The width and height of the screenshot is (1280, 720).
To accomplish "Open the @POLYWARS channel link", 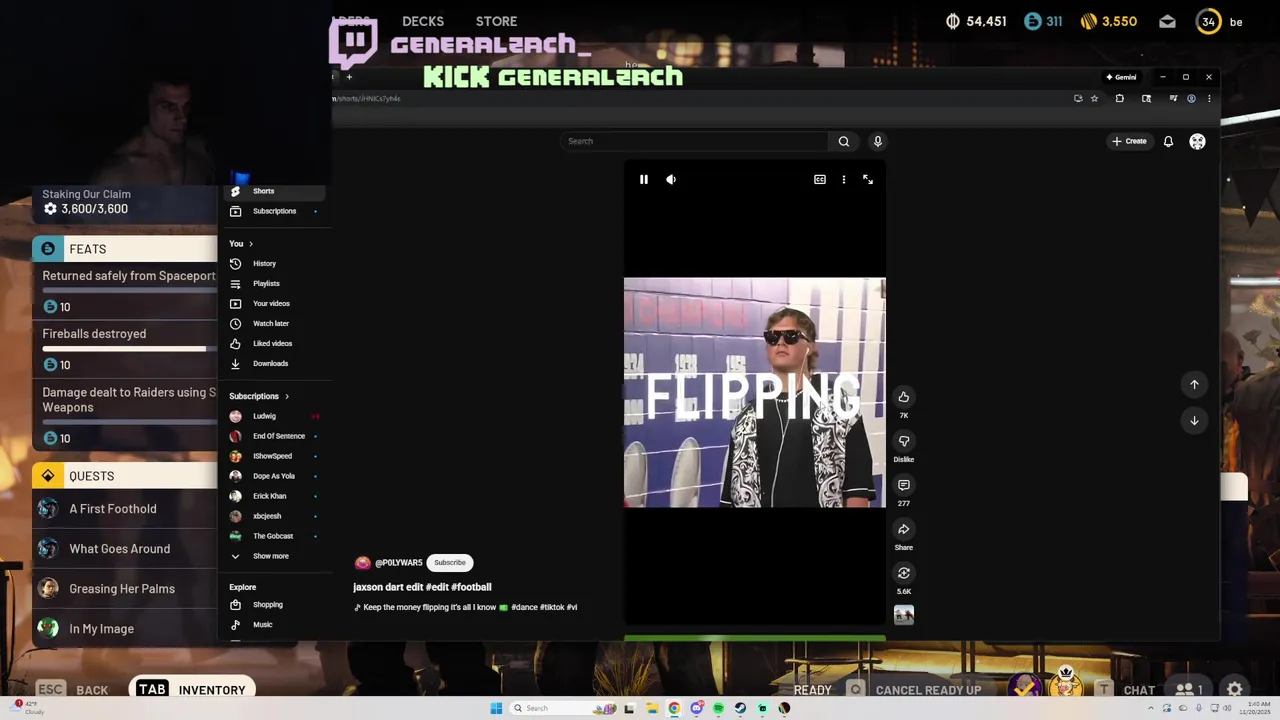I will (x=398, y=563).
